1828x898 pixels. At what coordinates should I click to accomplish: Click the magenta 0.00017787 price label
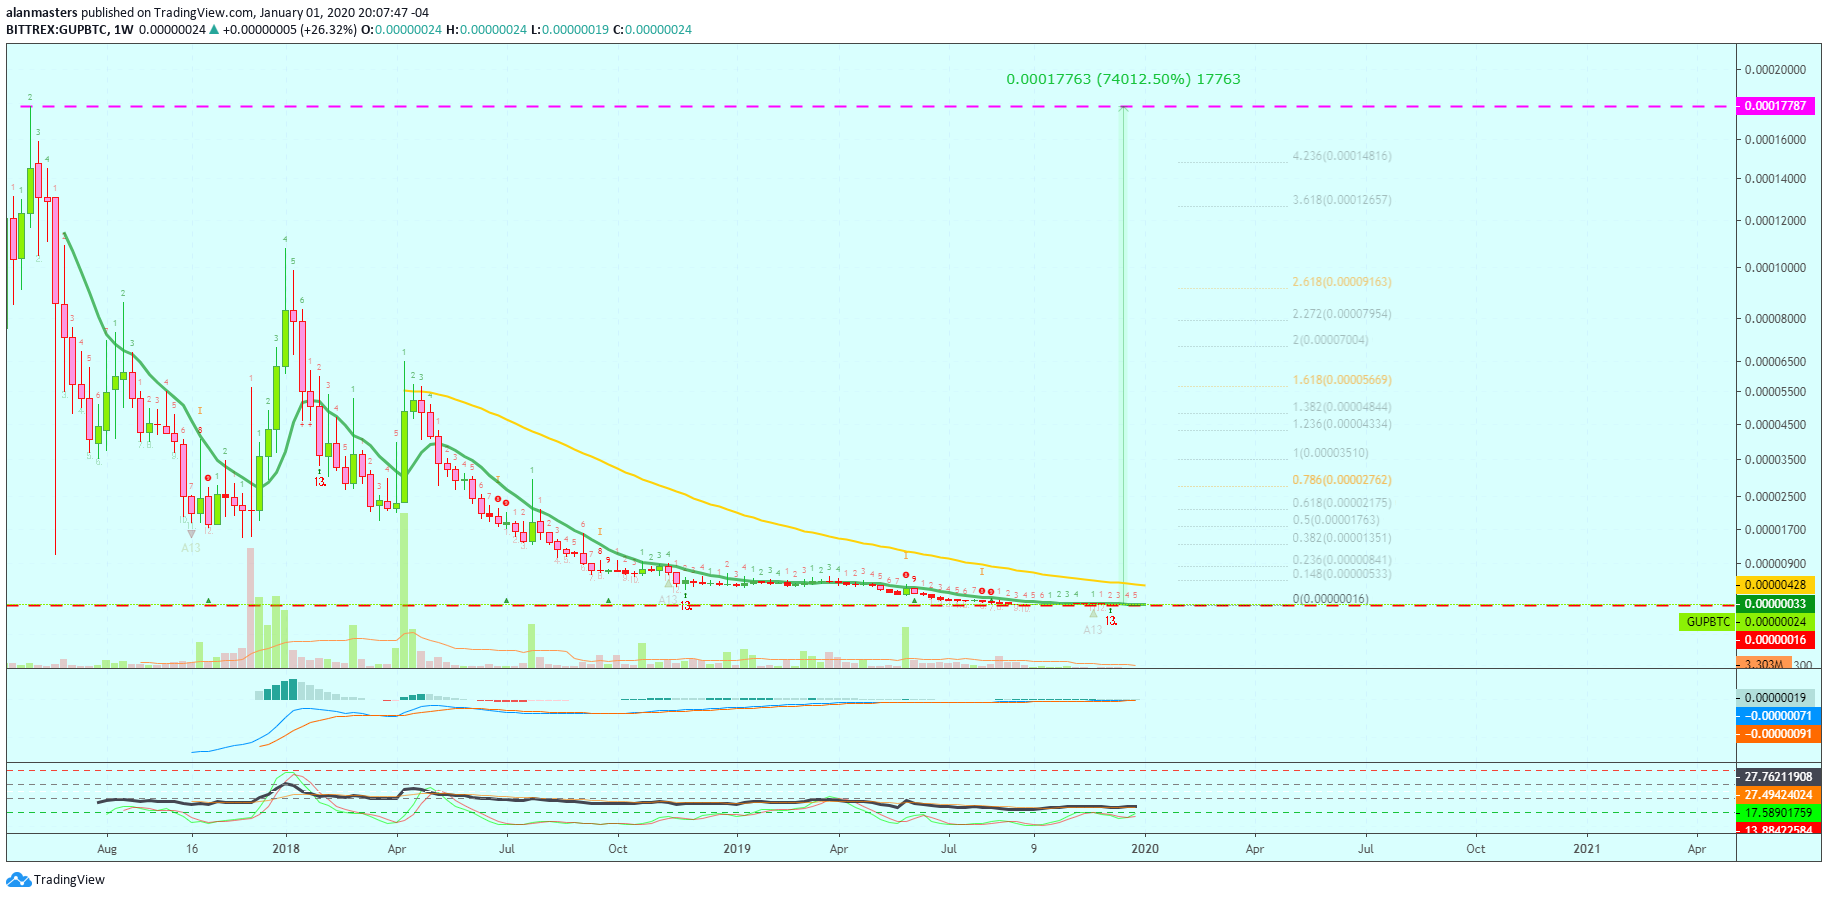pyautogui.click(x=1775, y=106)
